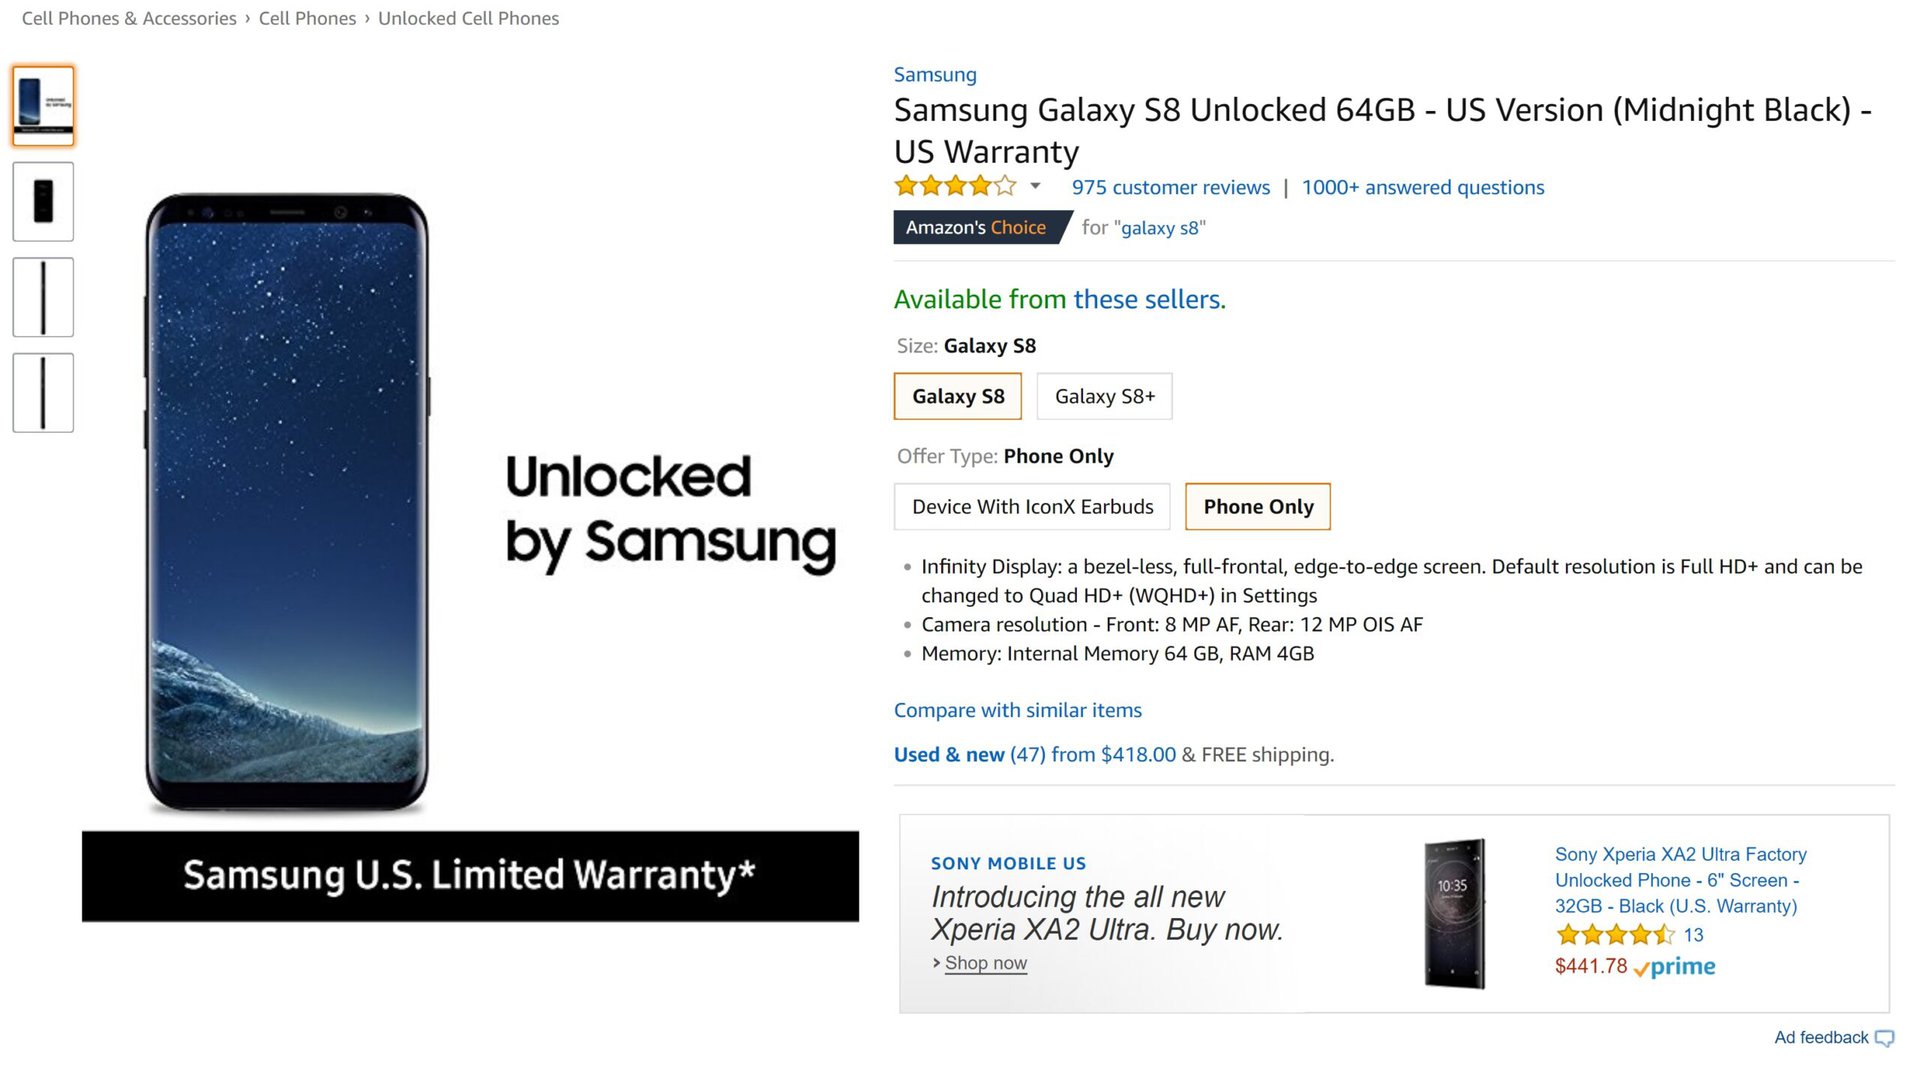
Task: Click the Sony Xperia ad star rating
Action: pos(1614,935)
